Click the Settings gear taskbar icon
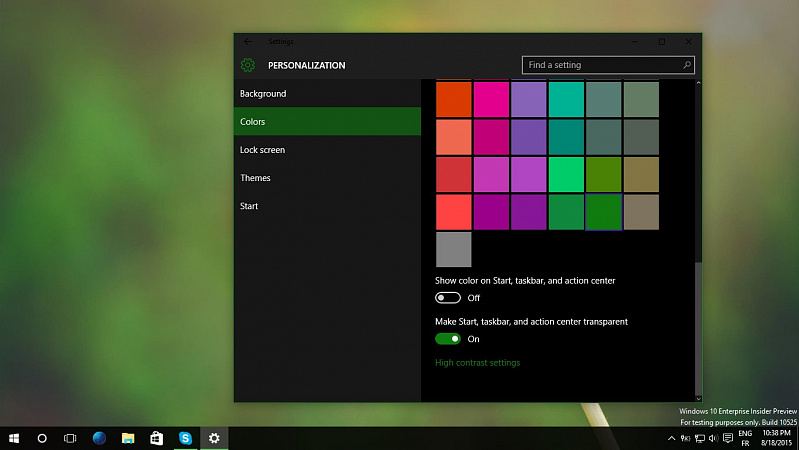This screenshot has height=450, width=799. pyautogui.click(x=214, y=438)
